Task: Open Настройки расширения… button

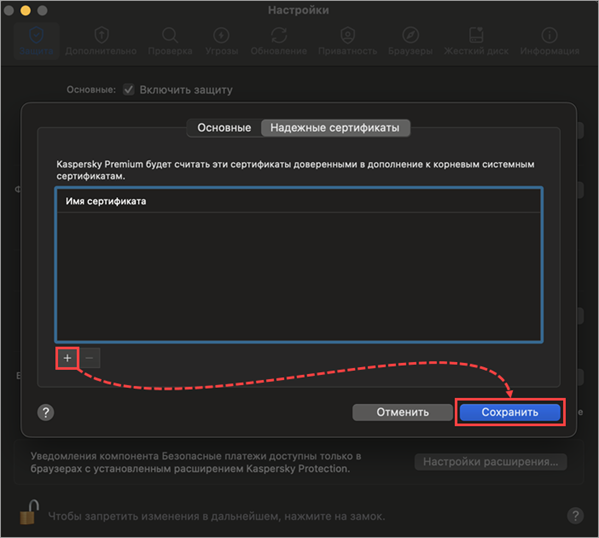Action: tap(491, 462)
